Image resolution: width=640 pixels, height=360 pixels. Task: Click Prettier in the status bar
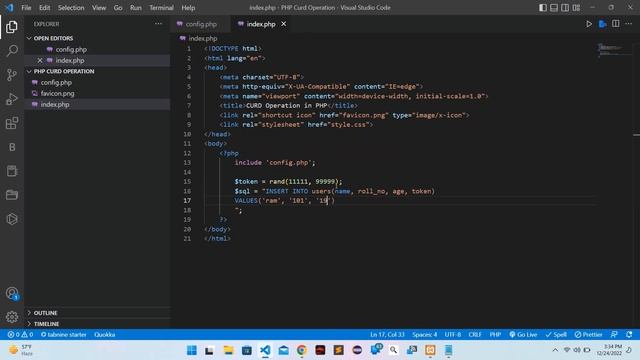[588, 334]
